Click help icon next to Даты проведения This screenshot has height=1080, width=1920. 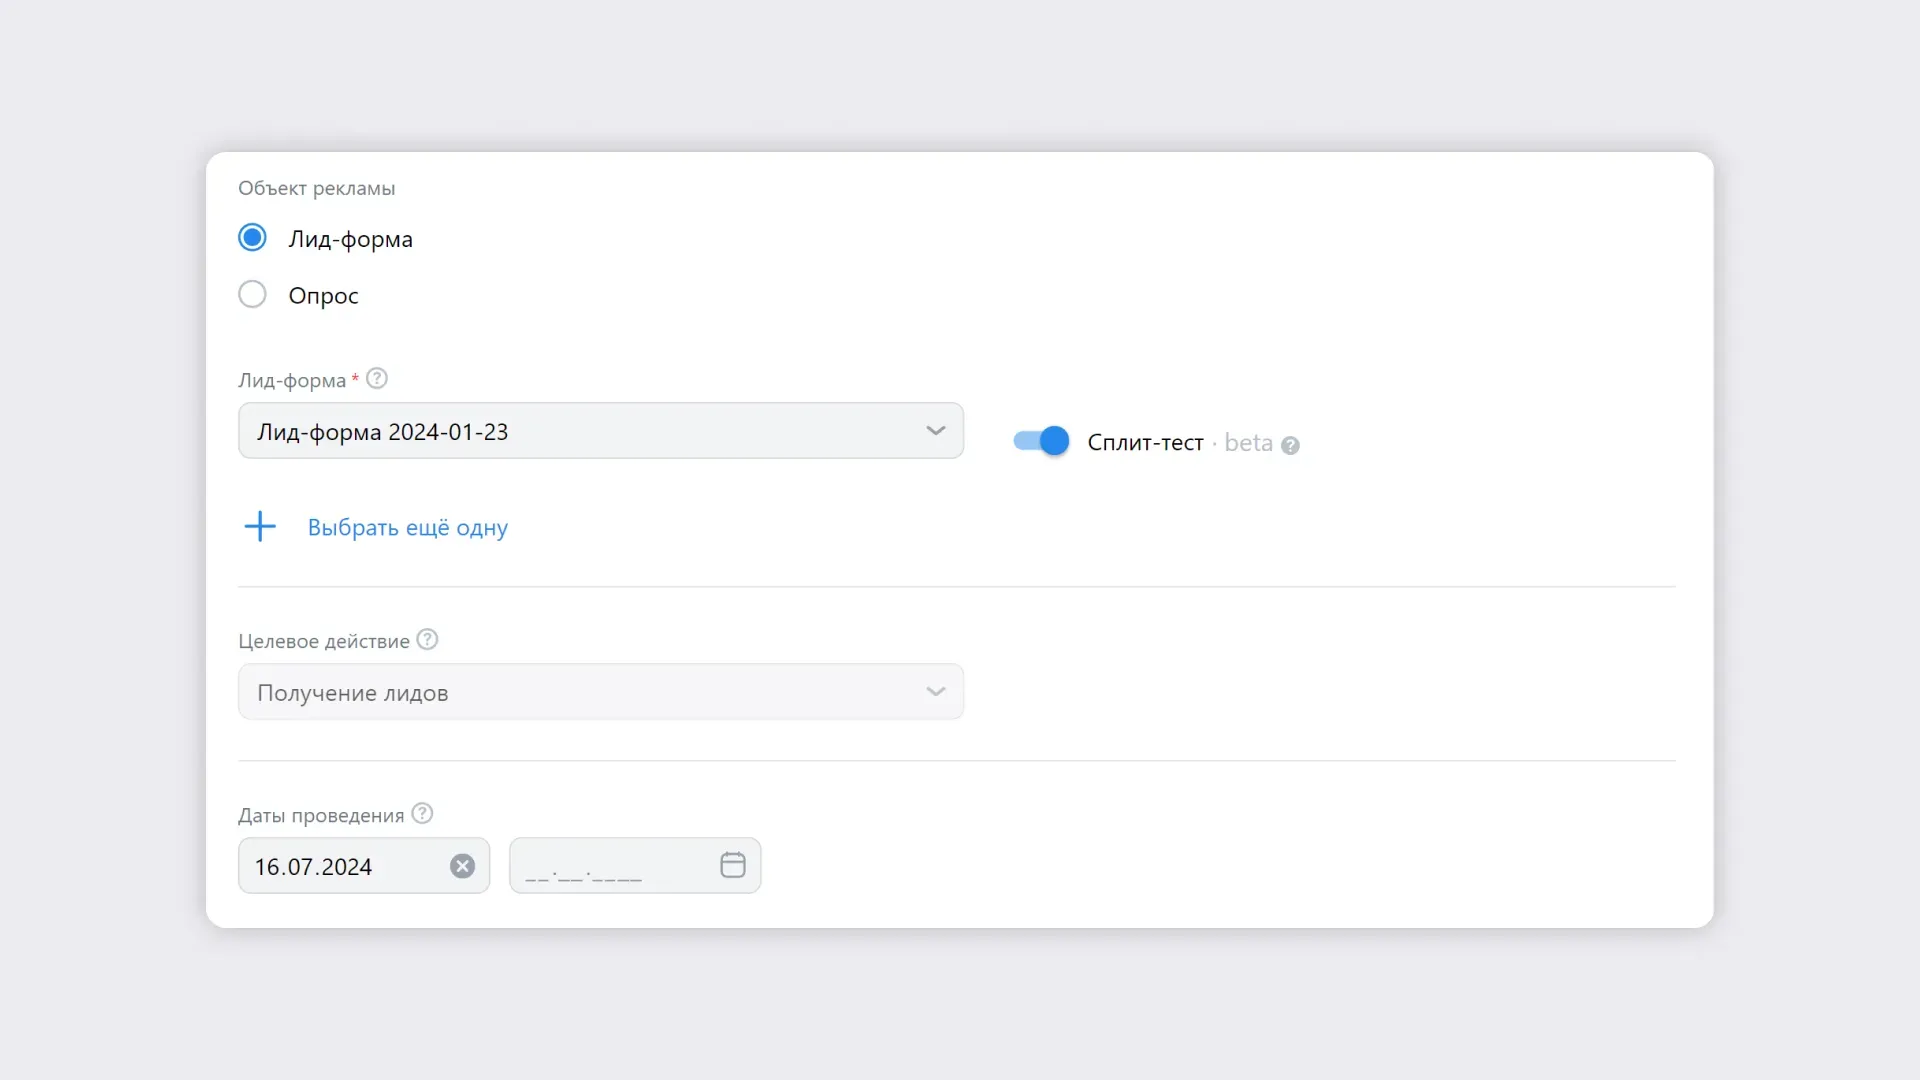pos(422,814)
